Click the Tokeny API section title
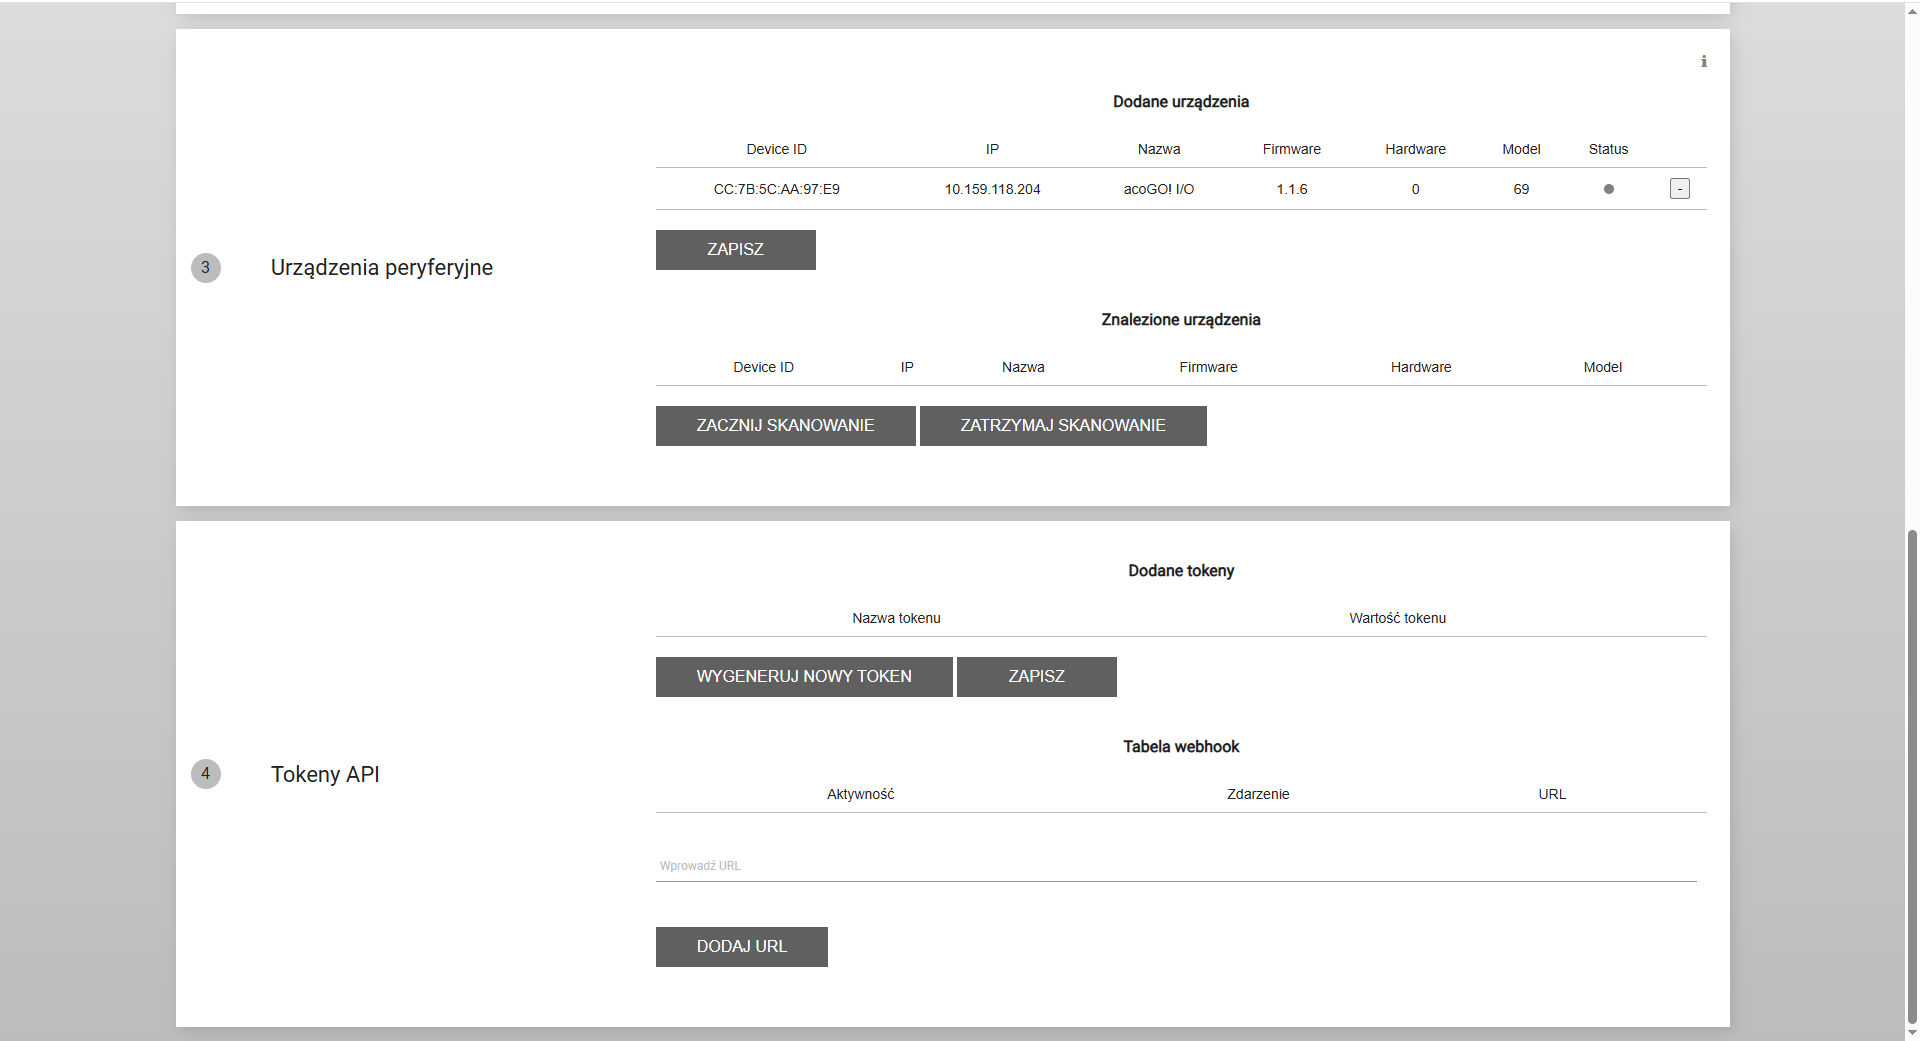 (x=325, y=775)
